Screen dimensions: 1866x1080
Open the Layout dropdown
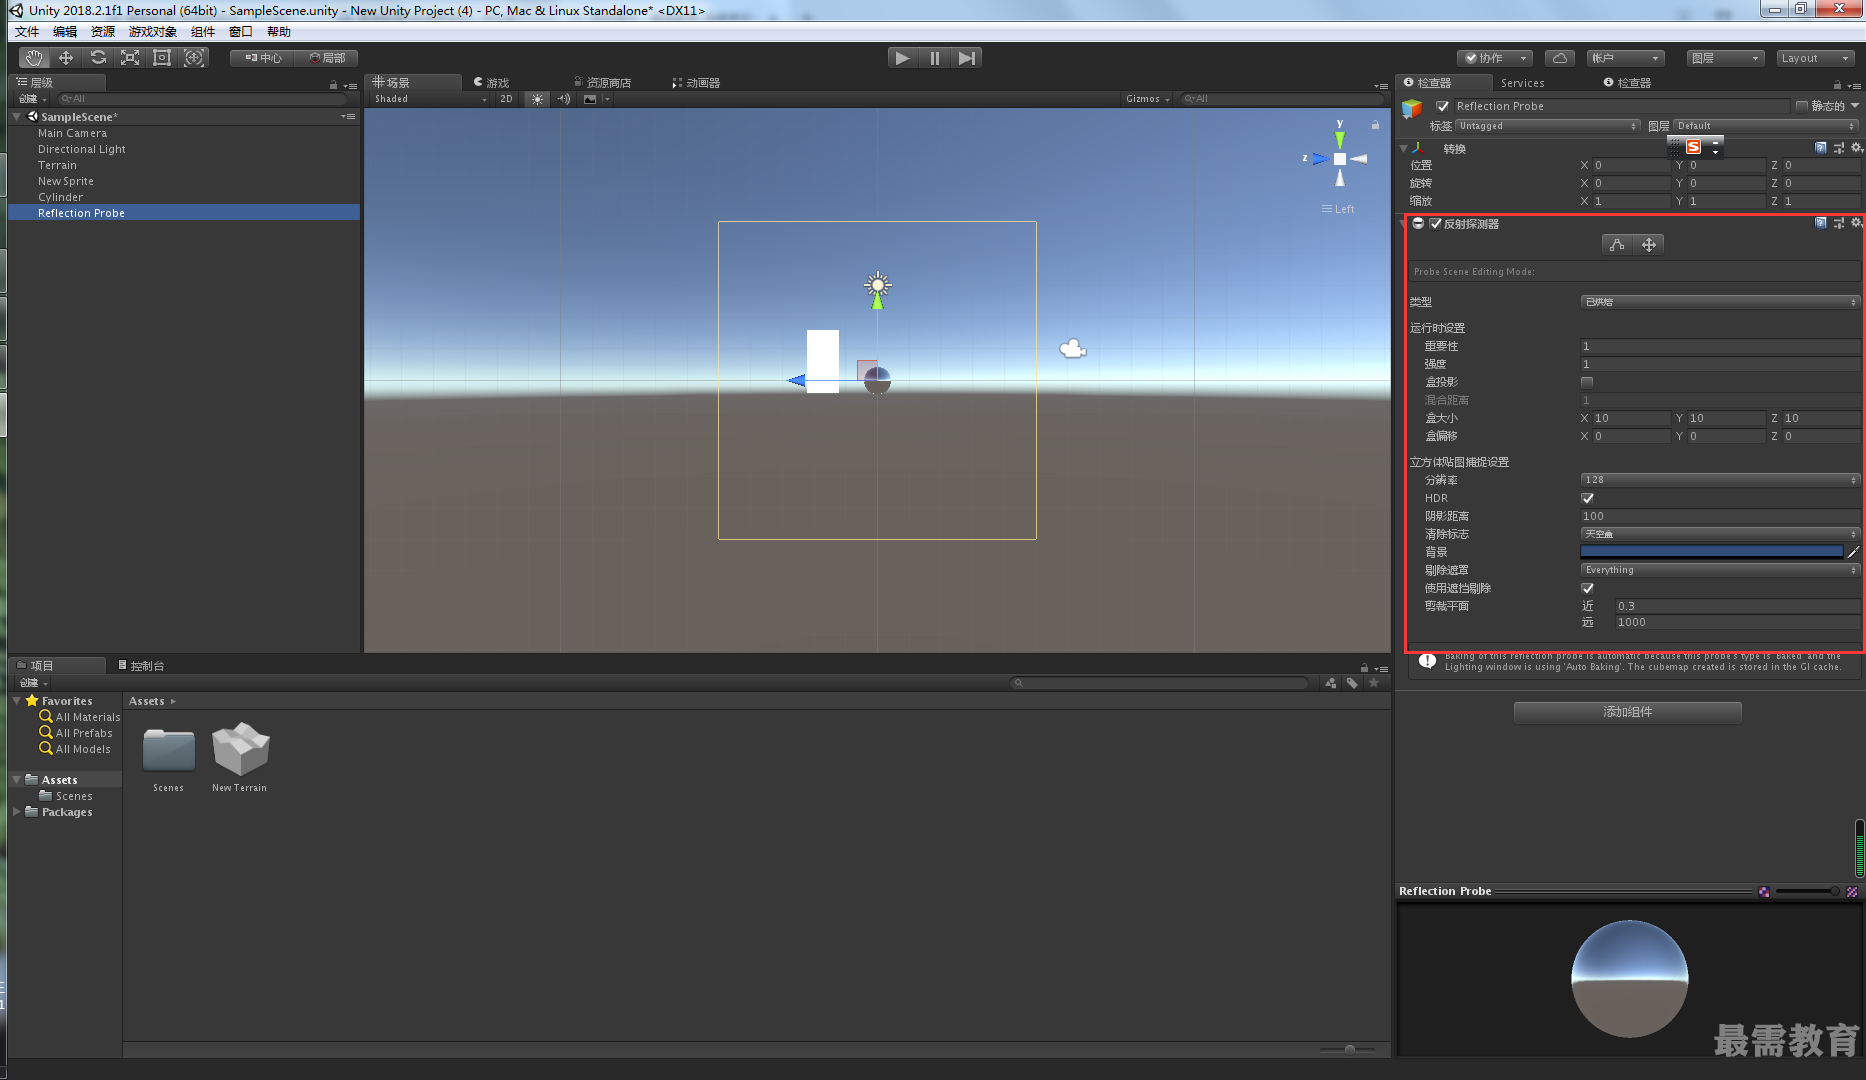point(1815,58)
